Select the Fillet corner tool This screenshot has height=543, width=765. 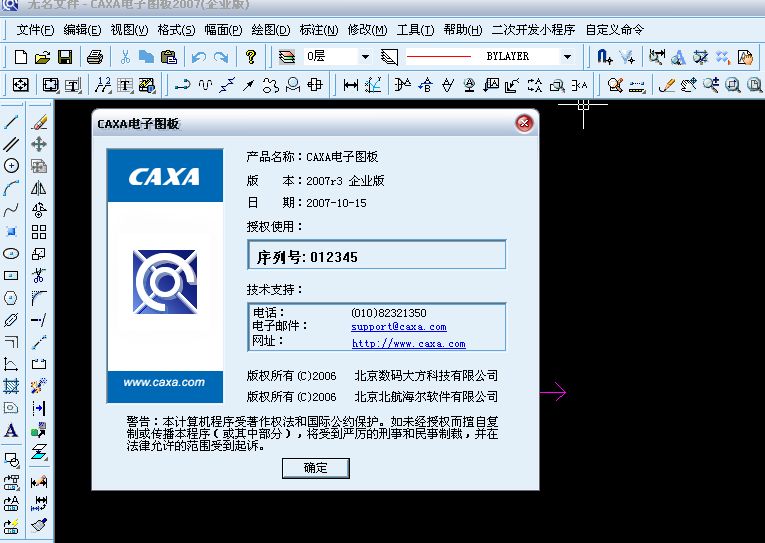click(x=39, y=298)
